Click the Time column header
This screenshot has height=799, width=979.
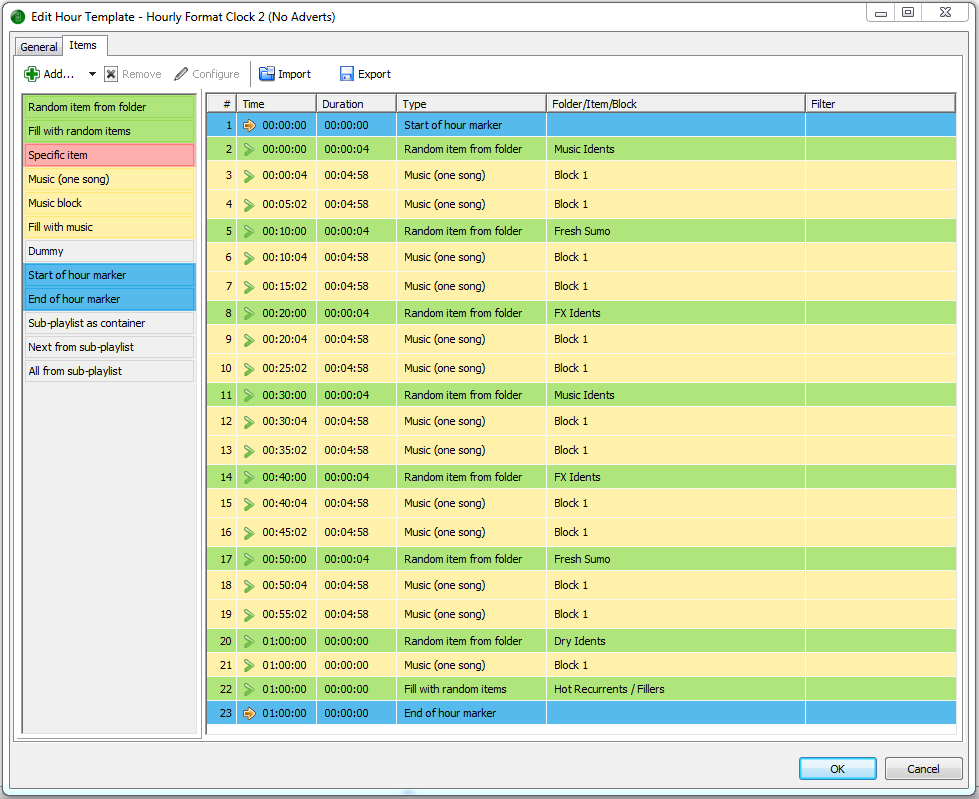277,104
